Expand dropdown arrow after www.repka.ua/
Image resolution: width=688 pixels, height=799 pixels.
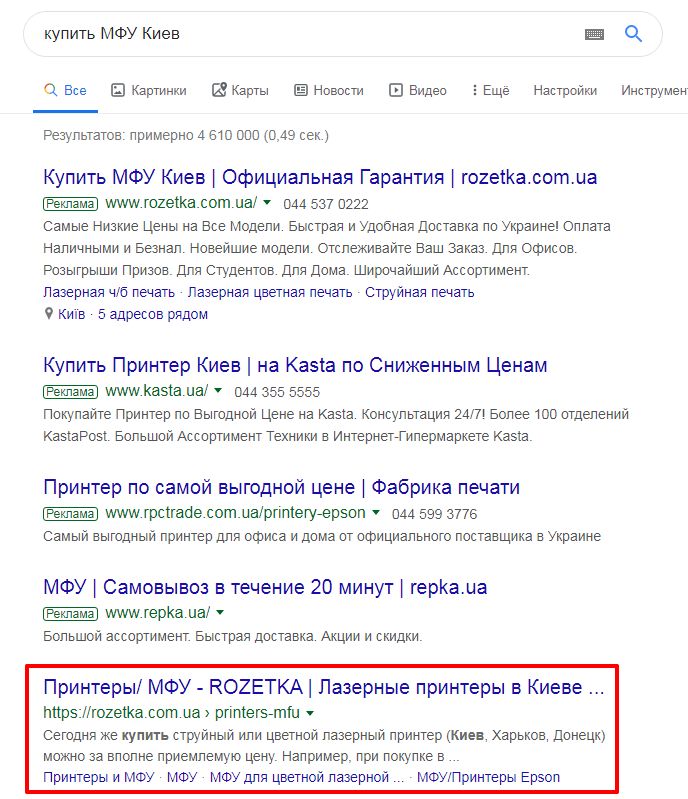pos(220,612)
